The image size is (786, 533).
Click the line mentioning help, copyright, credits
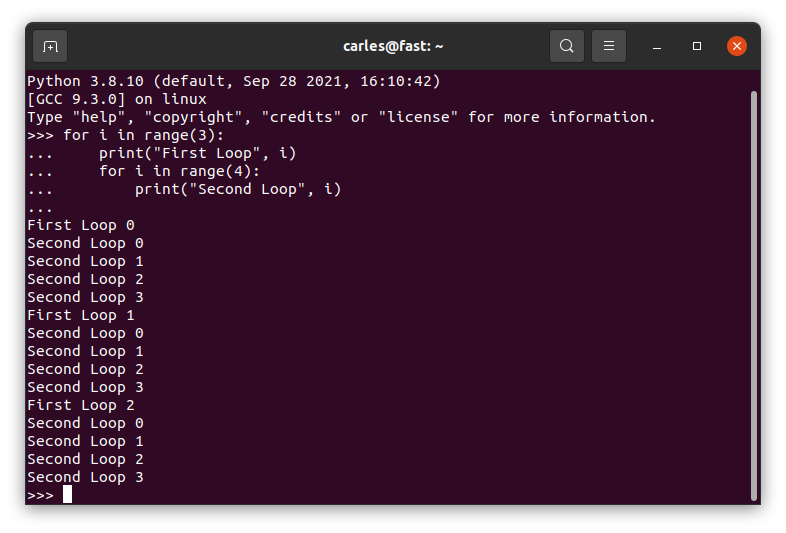click(341, 117)
